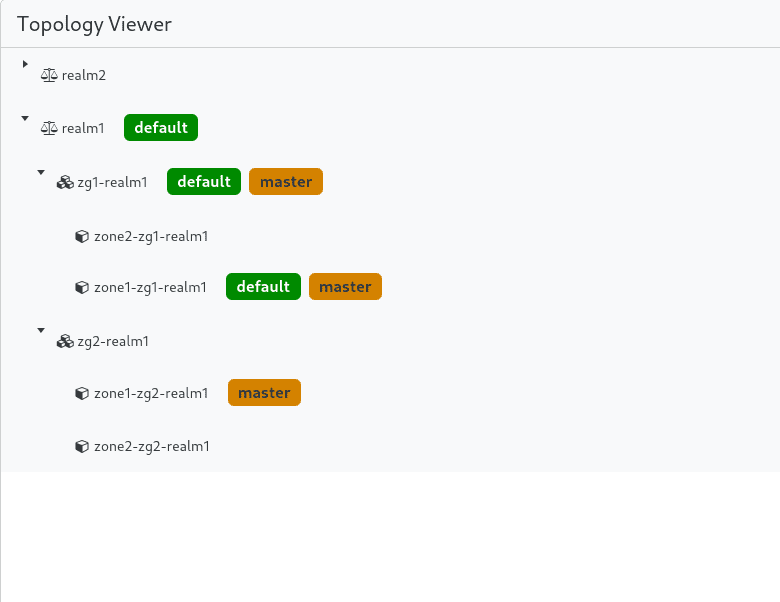
Task: Click the zg2-realm1 zonegroup cubes icon
Action: click(x=65, y=341)
